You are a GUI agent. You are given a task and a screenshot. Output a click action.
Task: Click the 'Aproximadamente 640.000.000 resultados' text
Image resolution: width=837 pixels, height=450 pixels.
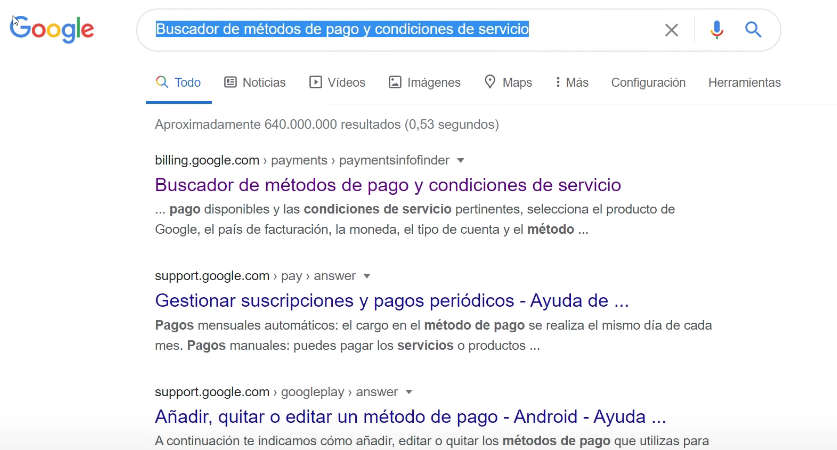(327, 124)
